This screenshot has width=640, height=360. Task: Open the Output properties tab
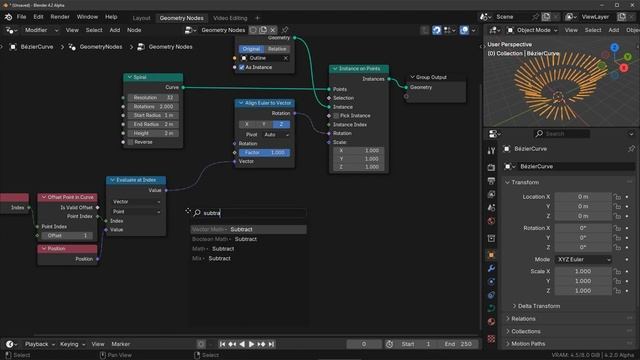pyautogui.click(x=491, y=181)
